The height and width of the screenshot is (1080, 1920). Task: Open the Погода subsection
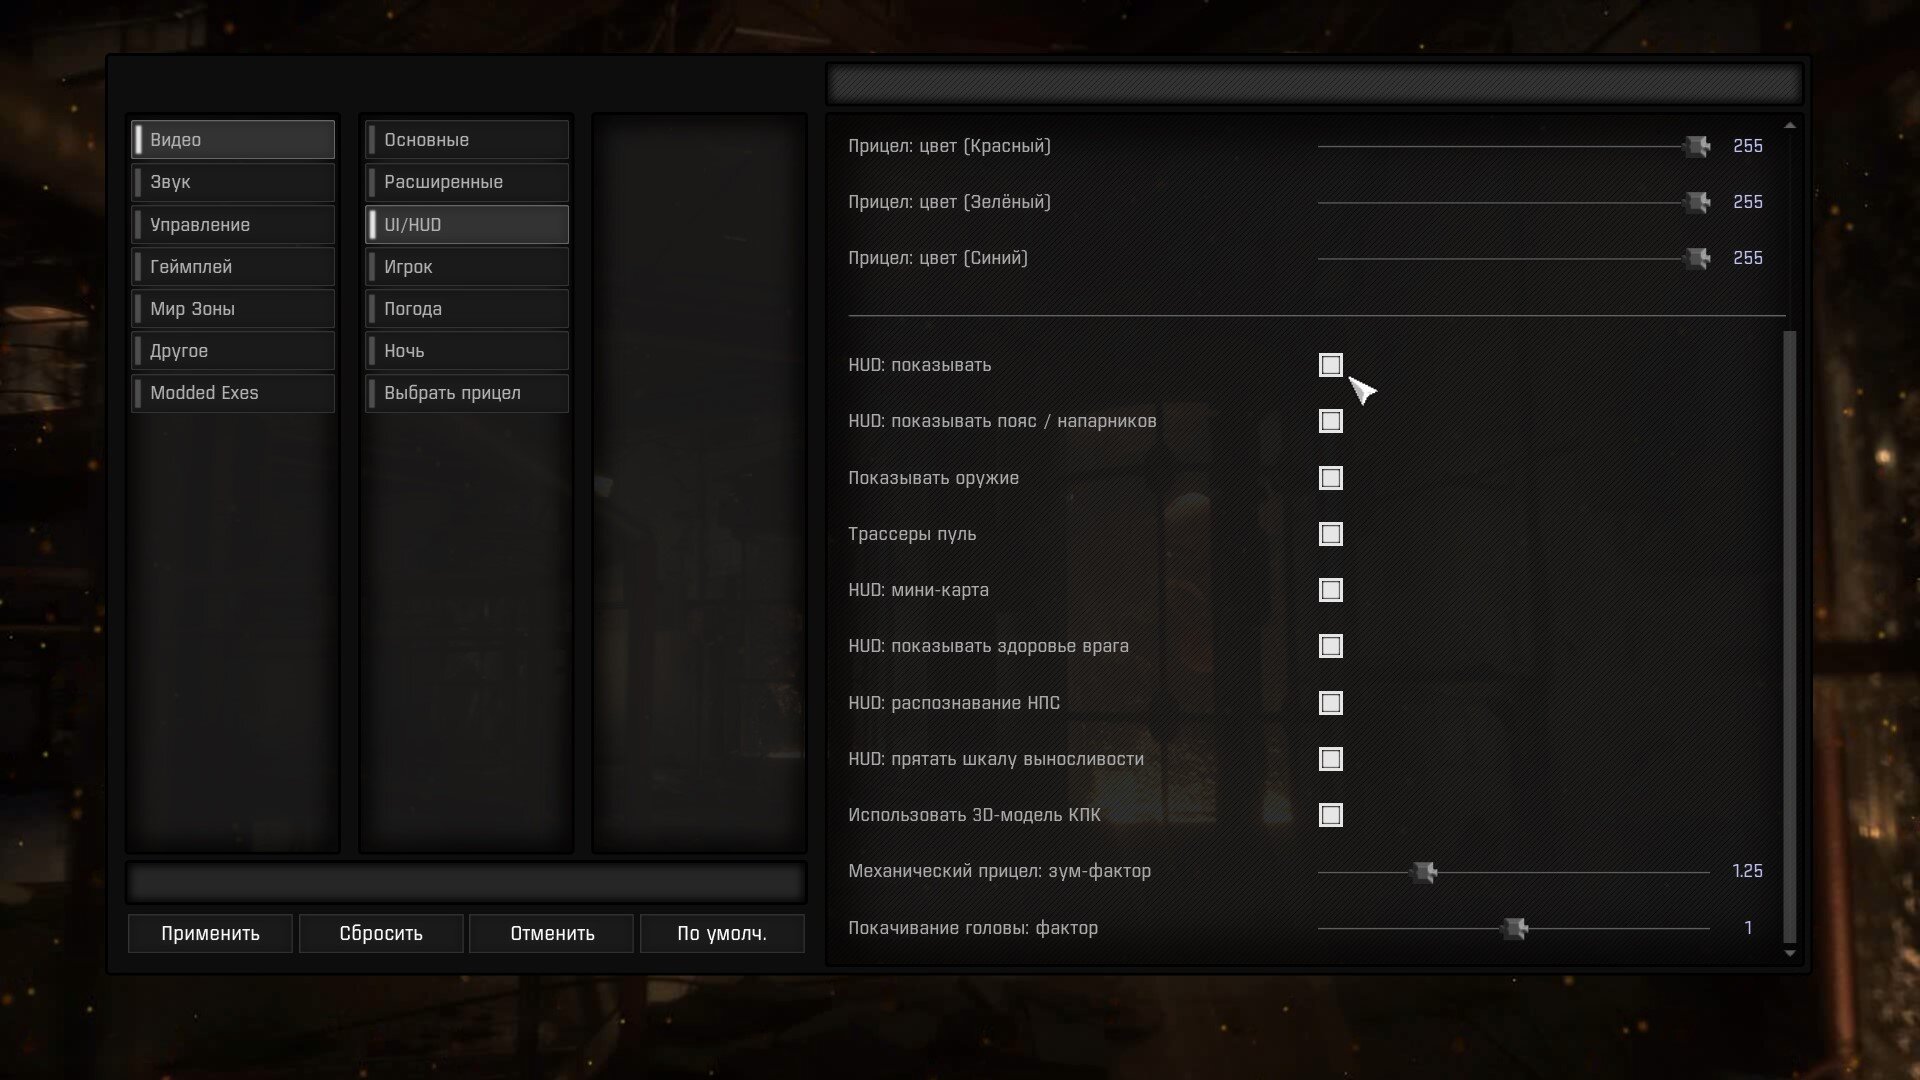(x=467, y=309)
